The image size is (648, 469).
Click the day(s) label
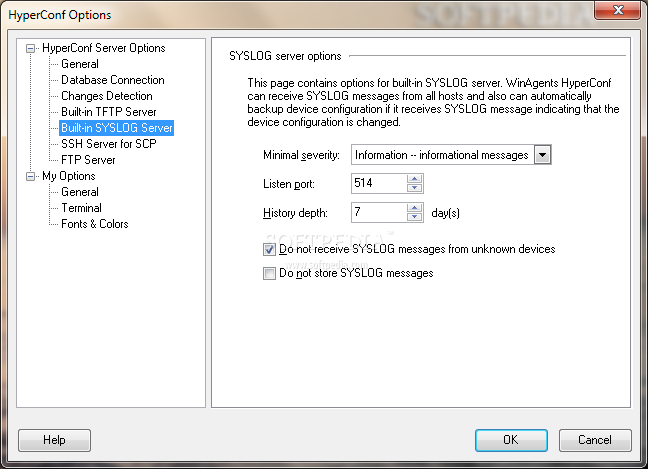tap(446, 213)
